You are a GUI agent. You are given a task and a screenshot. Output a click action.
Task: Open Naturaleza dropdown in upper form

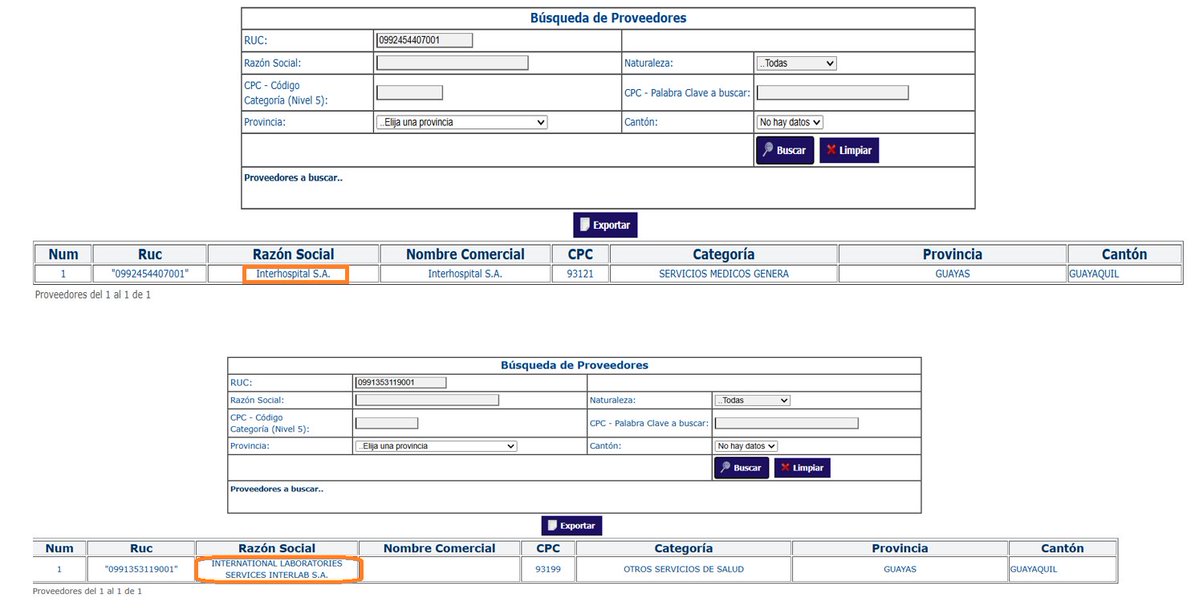click(x=796, y=63)
